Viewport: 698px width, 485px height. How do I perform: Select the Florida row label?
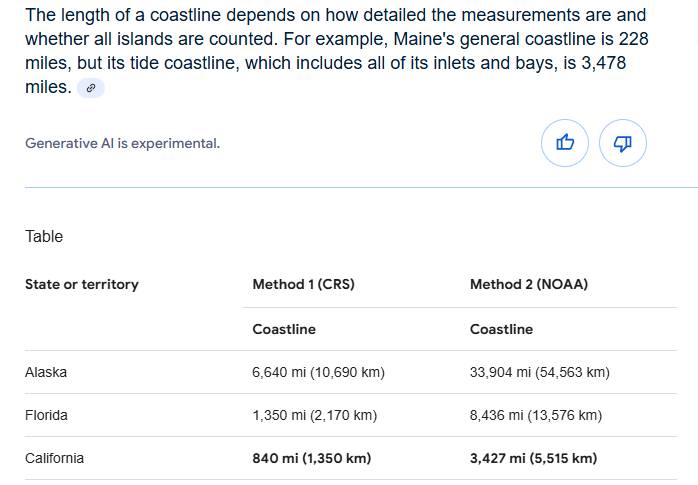point(46,415)
